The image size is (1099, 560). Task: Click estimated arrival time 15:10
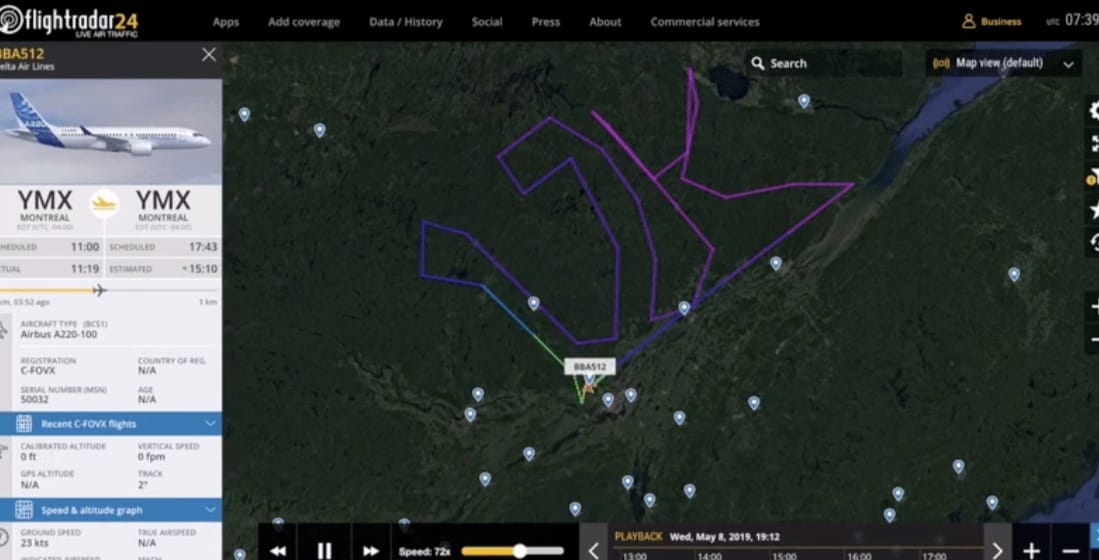(x=203, y=268)
